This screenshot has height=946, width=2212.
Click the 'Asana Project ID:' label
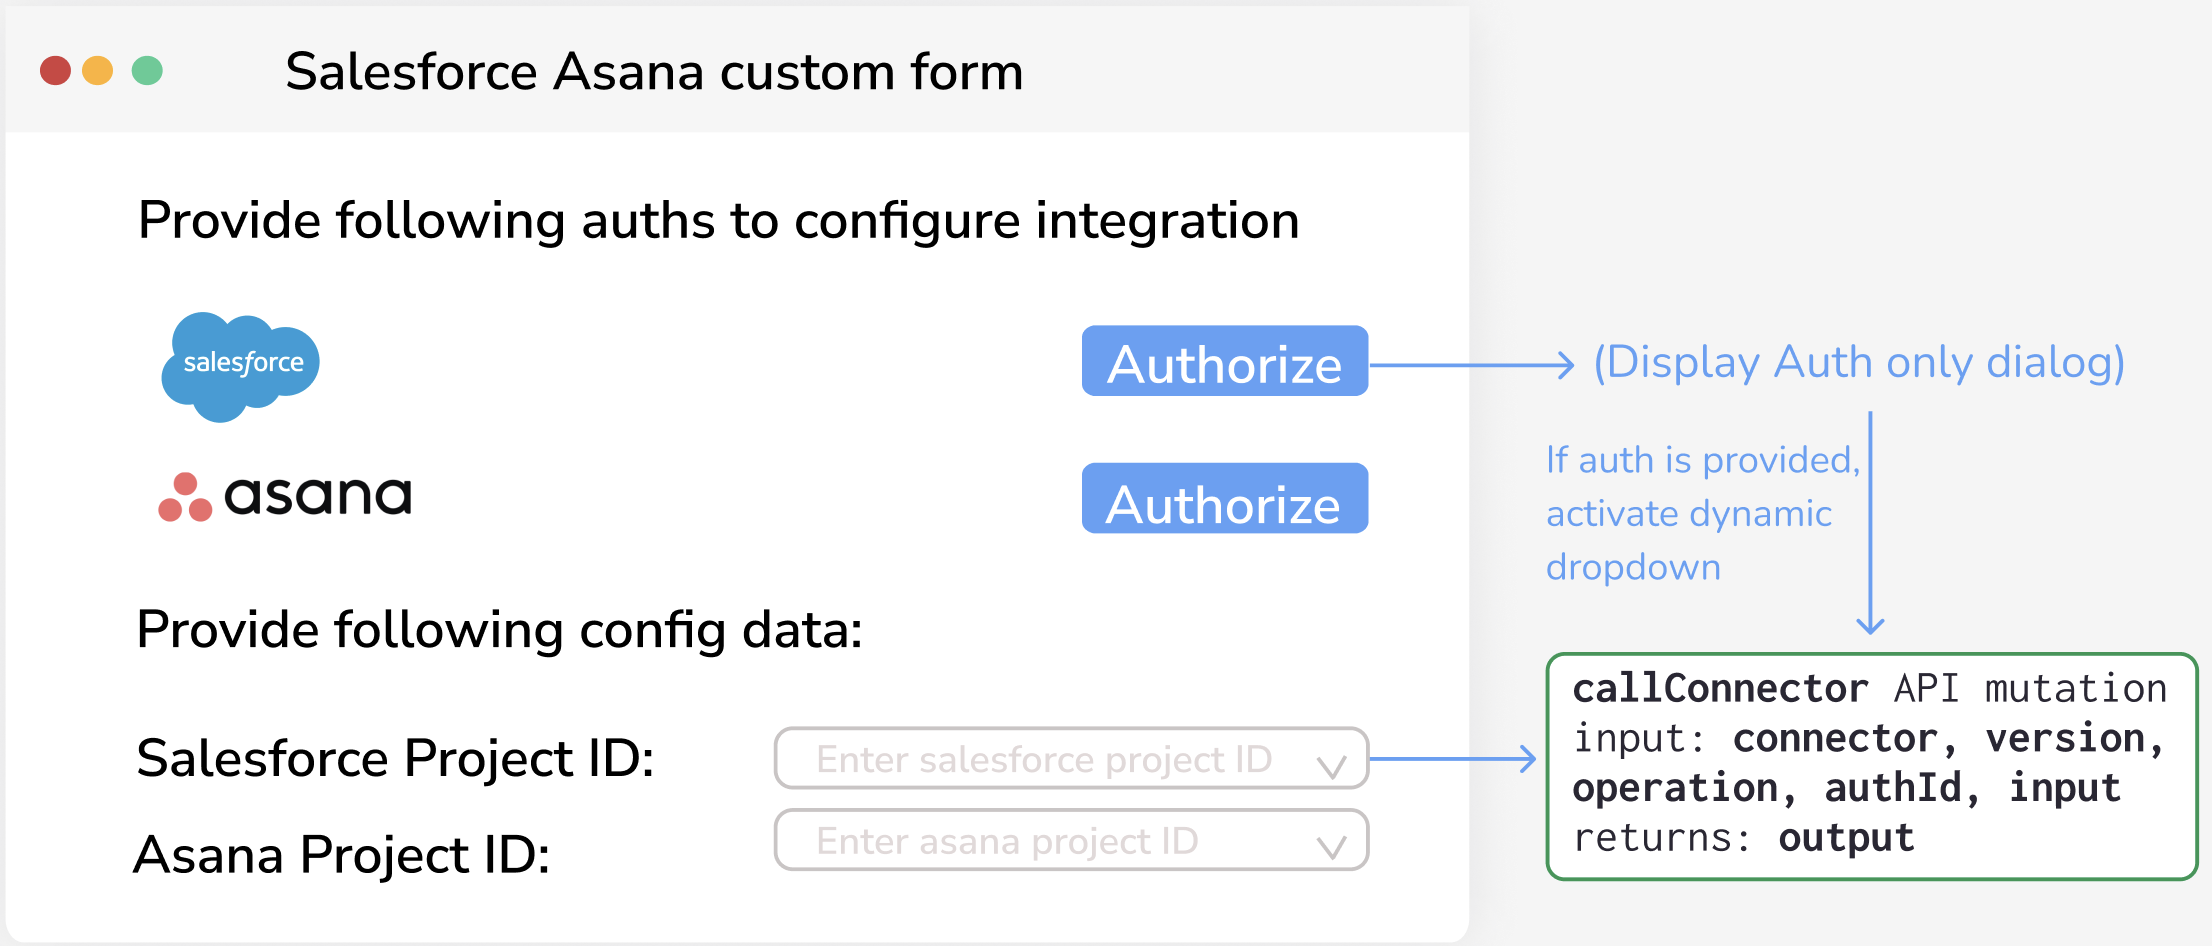(x=342, y=855)
